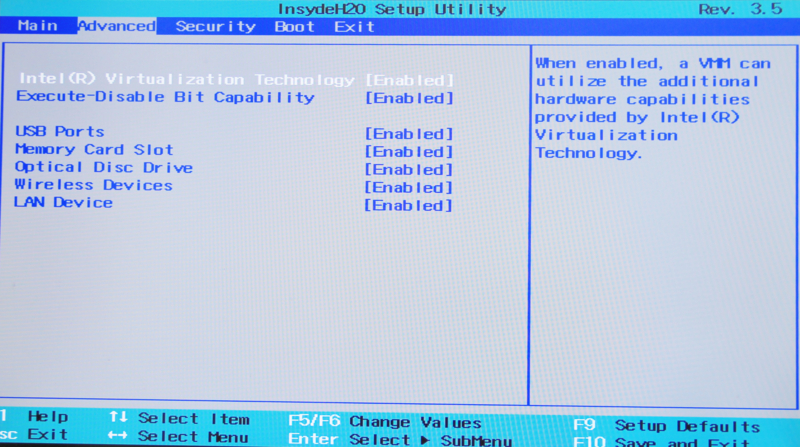Click the left-right arrow Select Menu icon
800x447 pixels.
point(117,435)
